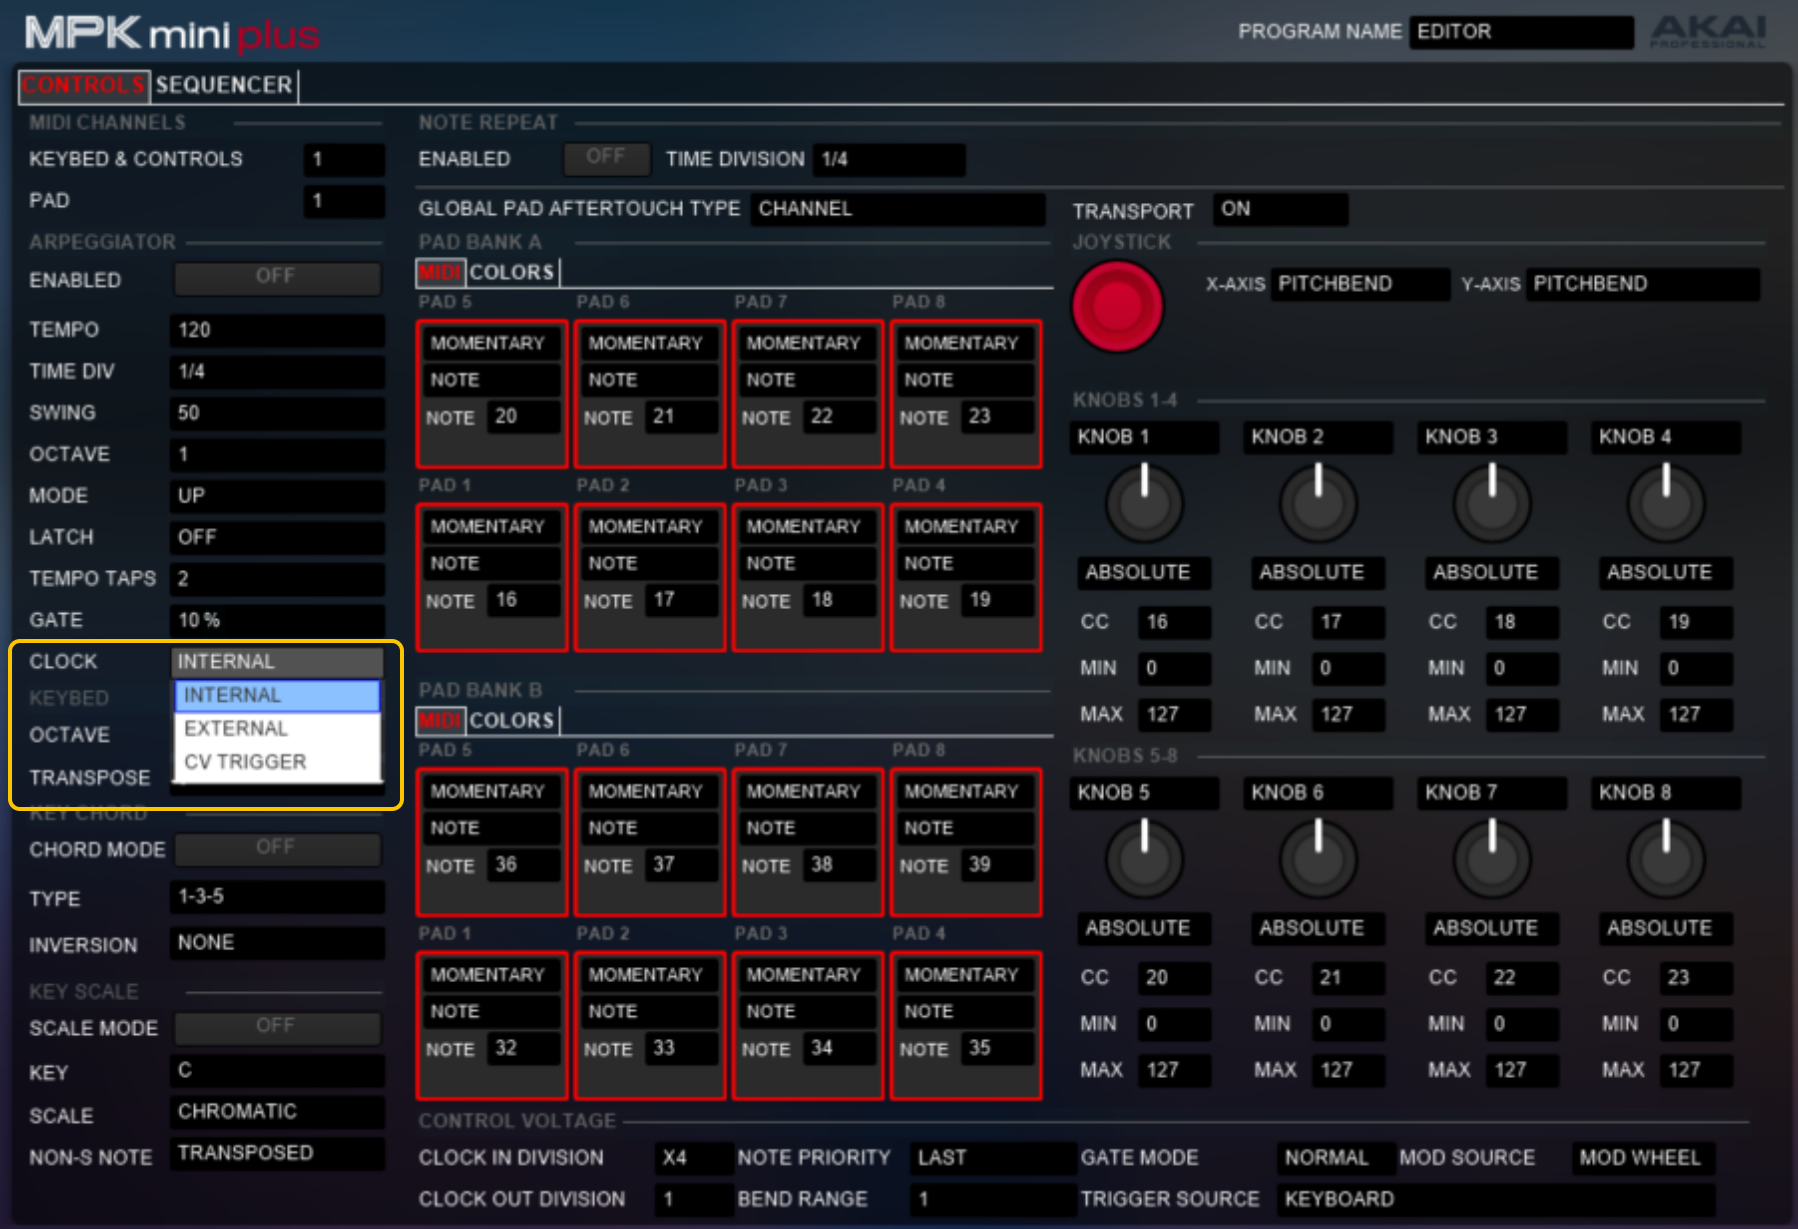Viewport: 1798px width, 1229px height.
Task: Click the TEMPO value field
Action: pos(277,330)
